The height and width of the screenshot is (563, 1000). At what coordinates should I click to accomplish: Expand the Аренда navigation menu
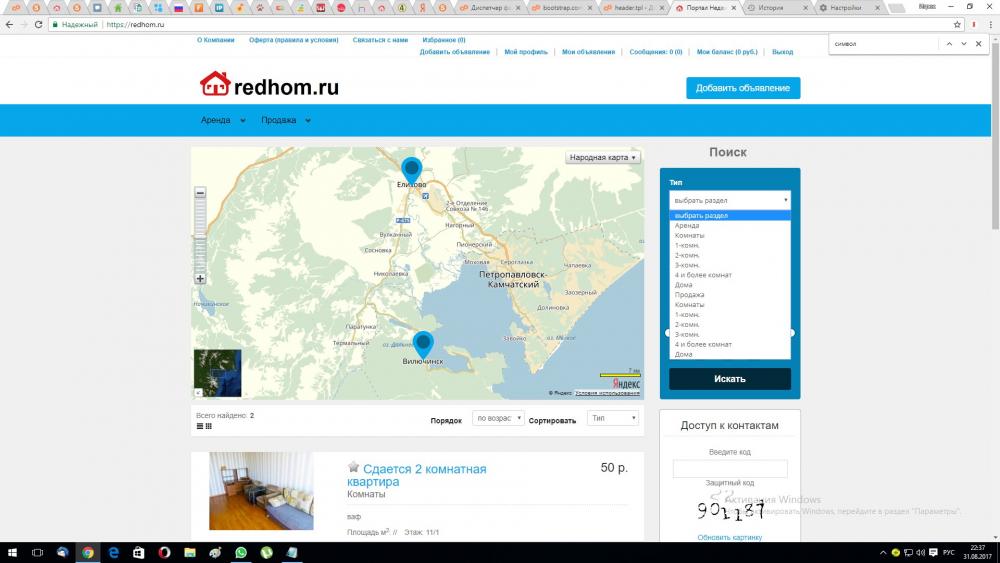[223, 120]
